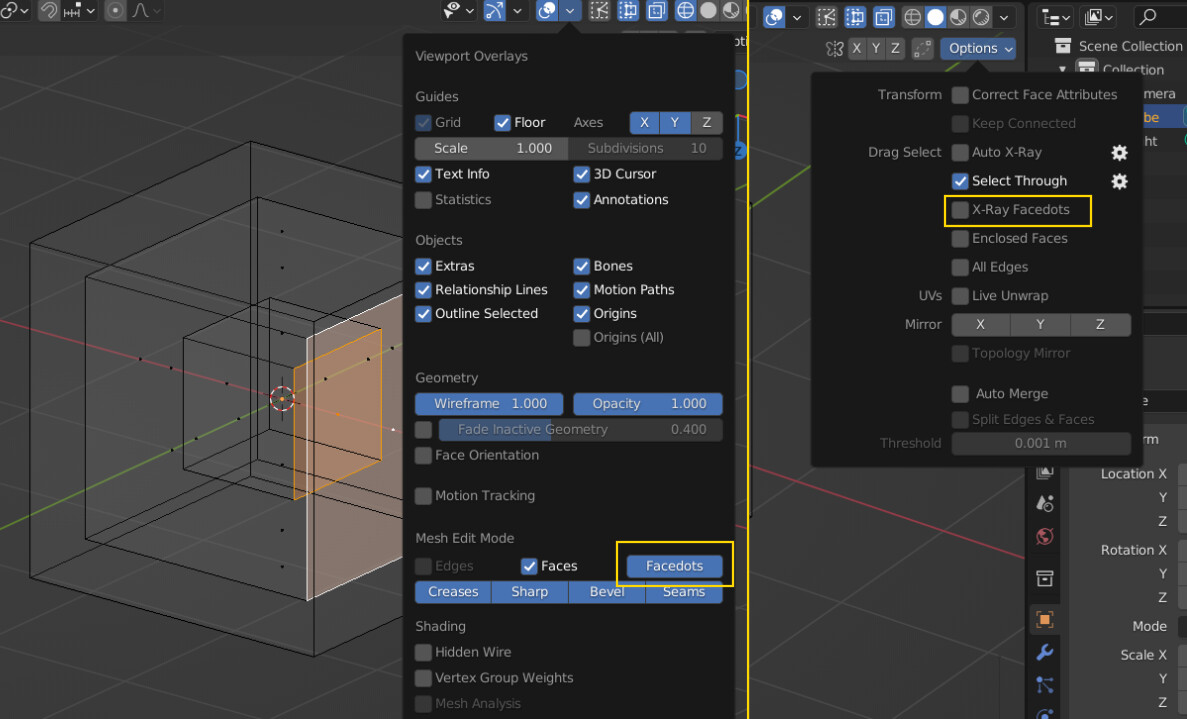Open the Object properties tab
The height and width of the screenshot is (719, 1187).
tap(1045, 619)
